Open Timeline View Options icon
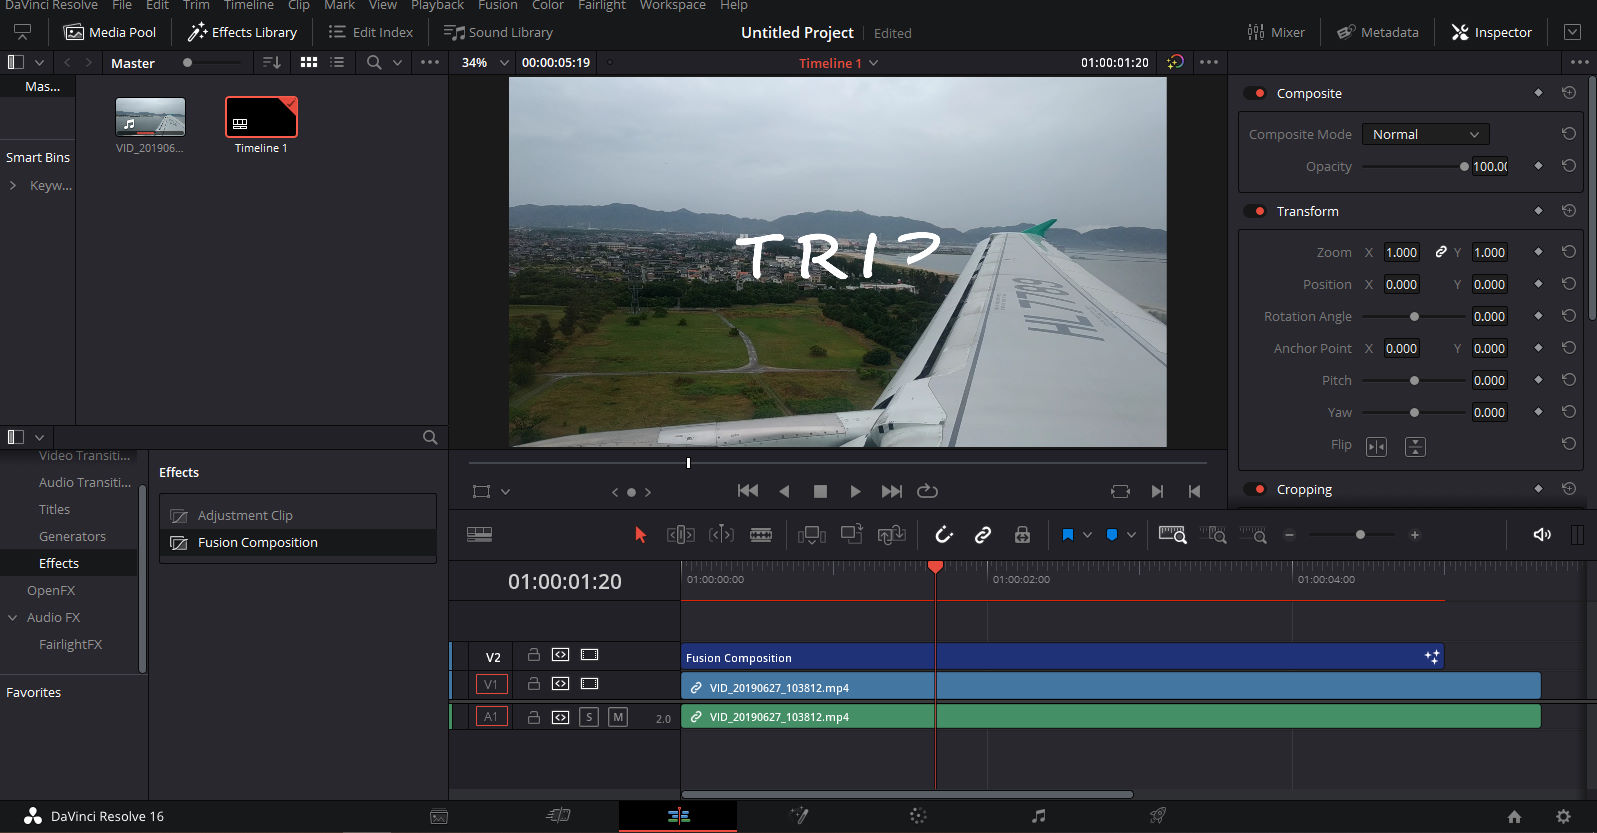1597x833 pixels. (479, 535)
